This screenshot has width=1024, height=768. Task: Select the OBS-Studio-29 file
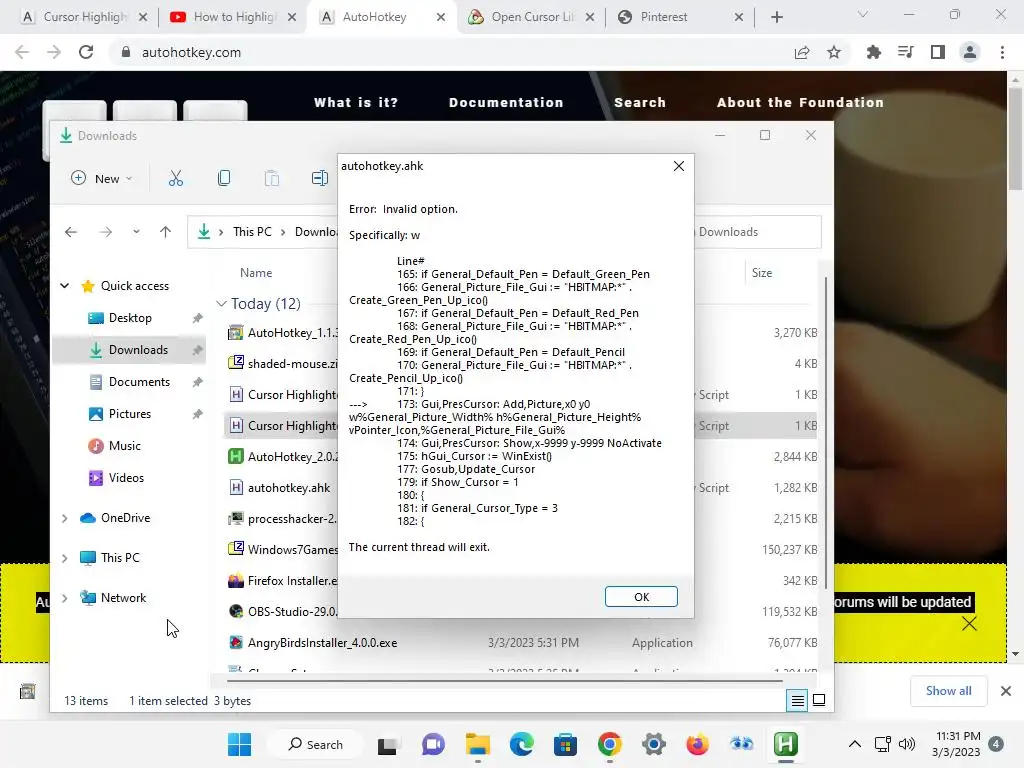click(282, 612)
